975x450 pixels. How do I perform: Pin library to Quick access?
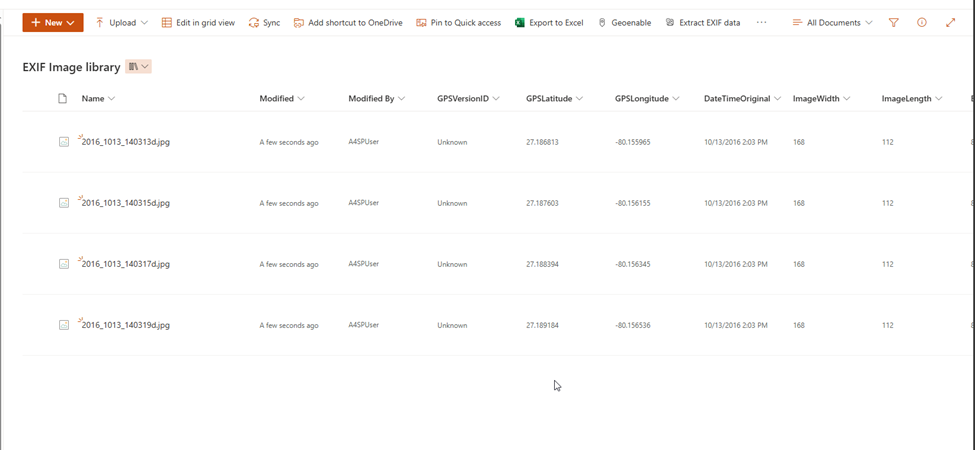pos(458,22)
